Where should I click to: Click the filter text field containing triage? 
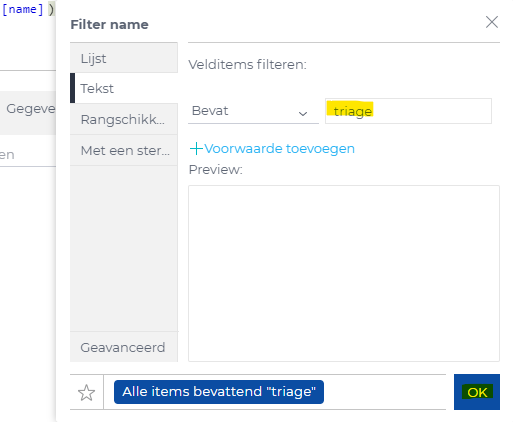tap(408, 111)
